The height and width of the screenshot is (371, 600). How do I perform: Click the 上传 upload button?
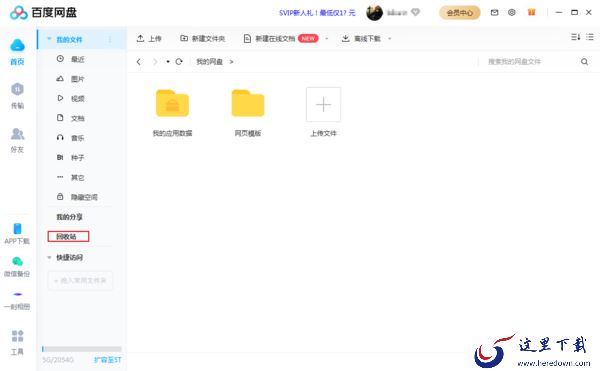pyautogui.click(x=149, y=39)
